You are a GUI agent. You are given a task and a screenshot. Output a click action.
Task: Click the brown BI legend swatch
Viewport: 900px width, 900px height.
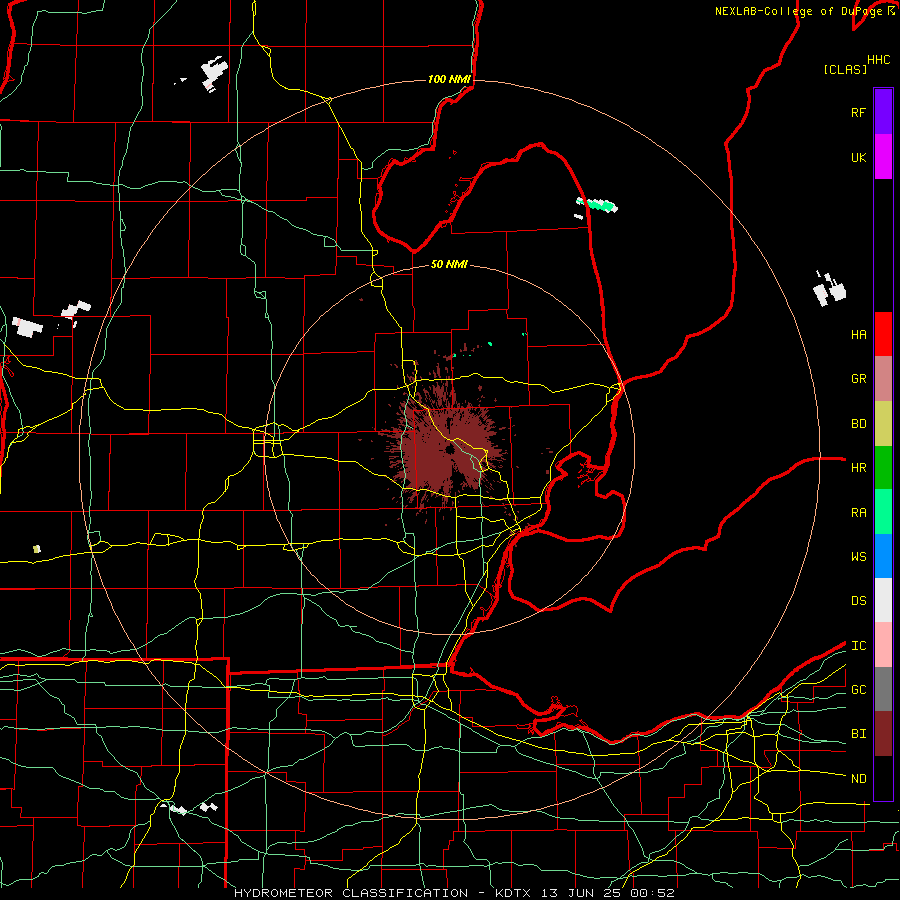coord(883,734)
